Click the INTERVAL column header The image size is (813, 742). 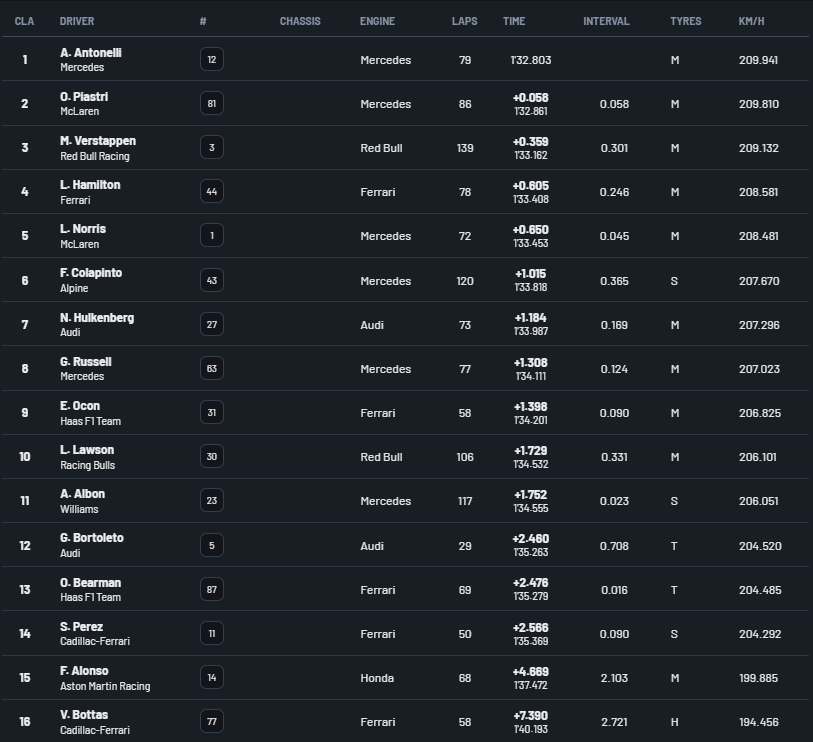coord(606,21)
